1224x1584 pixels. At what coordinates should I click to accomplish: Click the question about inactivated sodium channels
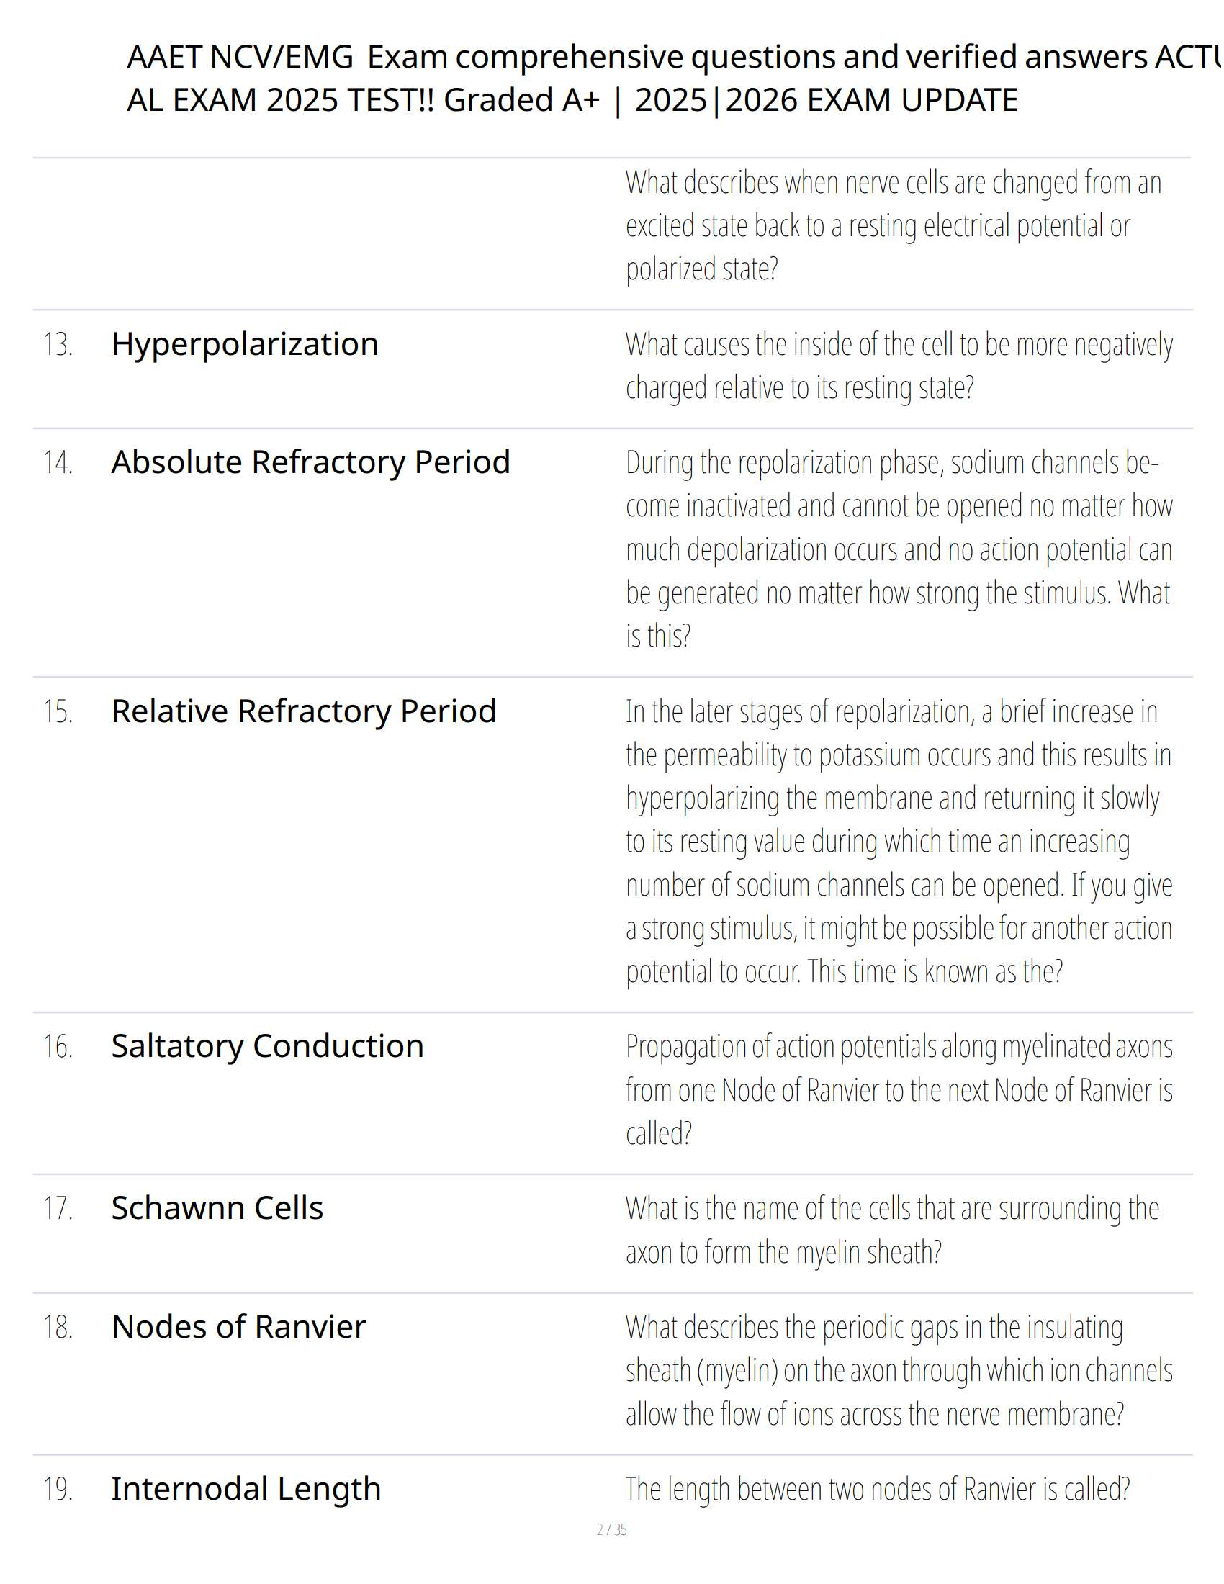[898, 549]
